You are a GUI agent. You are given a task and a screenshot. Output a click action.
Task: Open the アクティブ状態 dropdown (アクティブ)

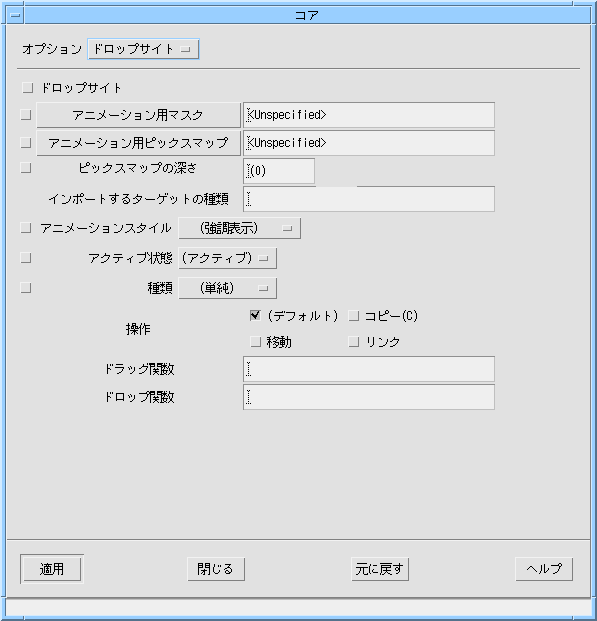pos(227,258)
